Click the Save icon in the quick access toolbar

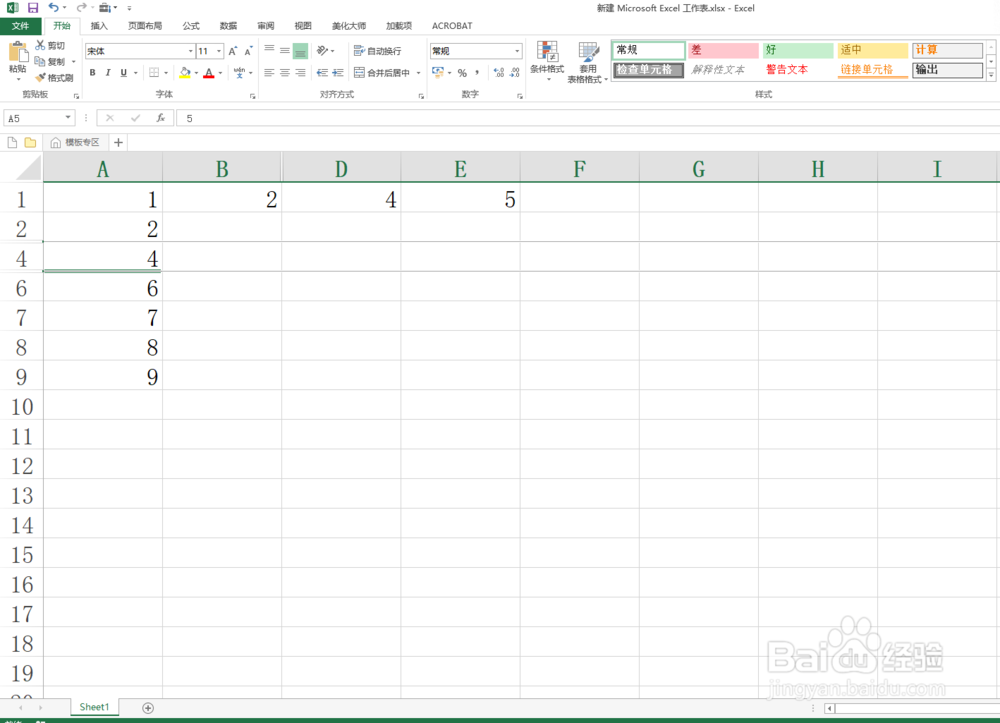coord(33,8)
